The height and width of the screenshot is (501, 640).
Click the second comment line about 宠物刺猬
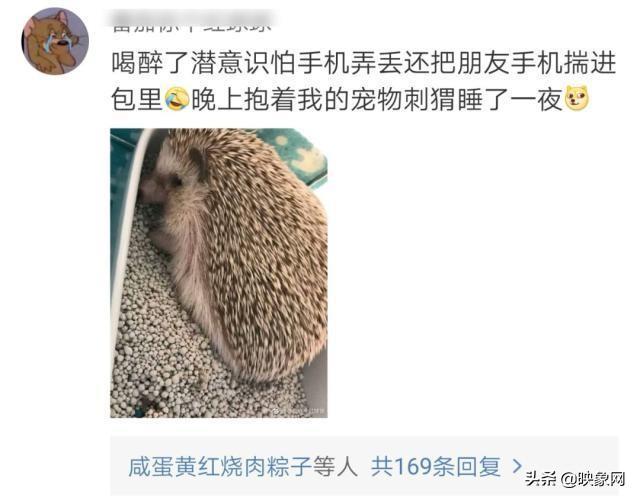350,99
